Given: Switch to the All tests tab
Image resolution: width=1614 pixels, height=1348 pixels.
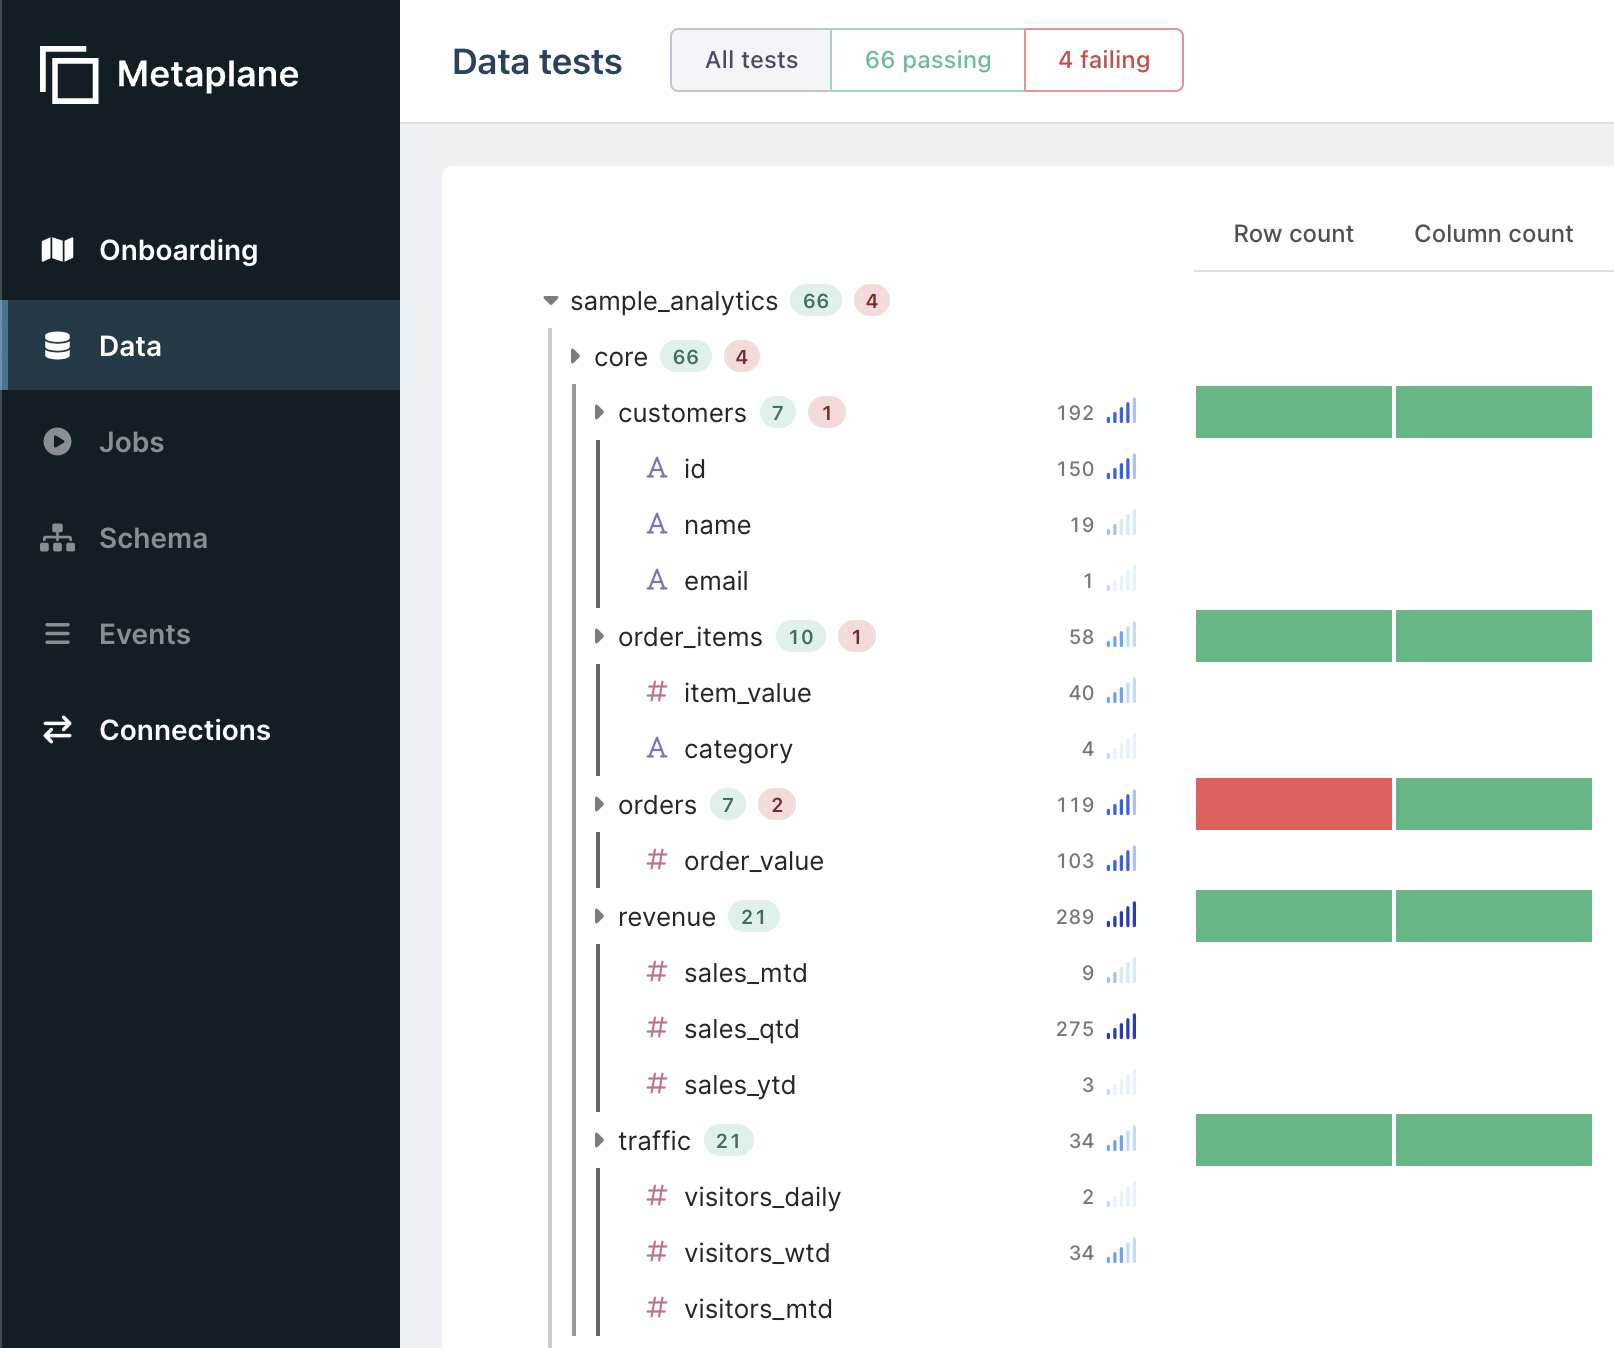Looking at the screenshot, I should (x=751, y=60).
